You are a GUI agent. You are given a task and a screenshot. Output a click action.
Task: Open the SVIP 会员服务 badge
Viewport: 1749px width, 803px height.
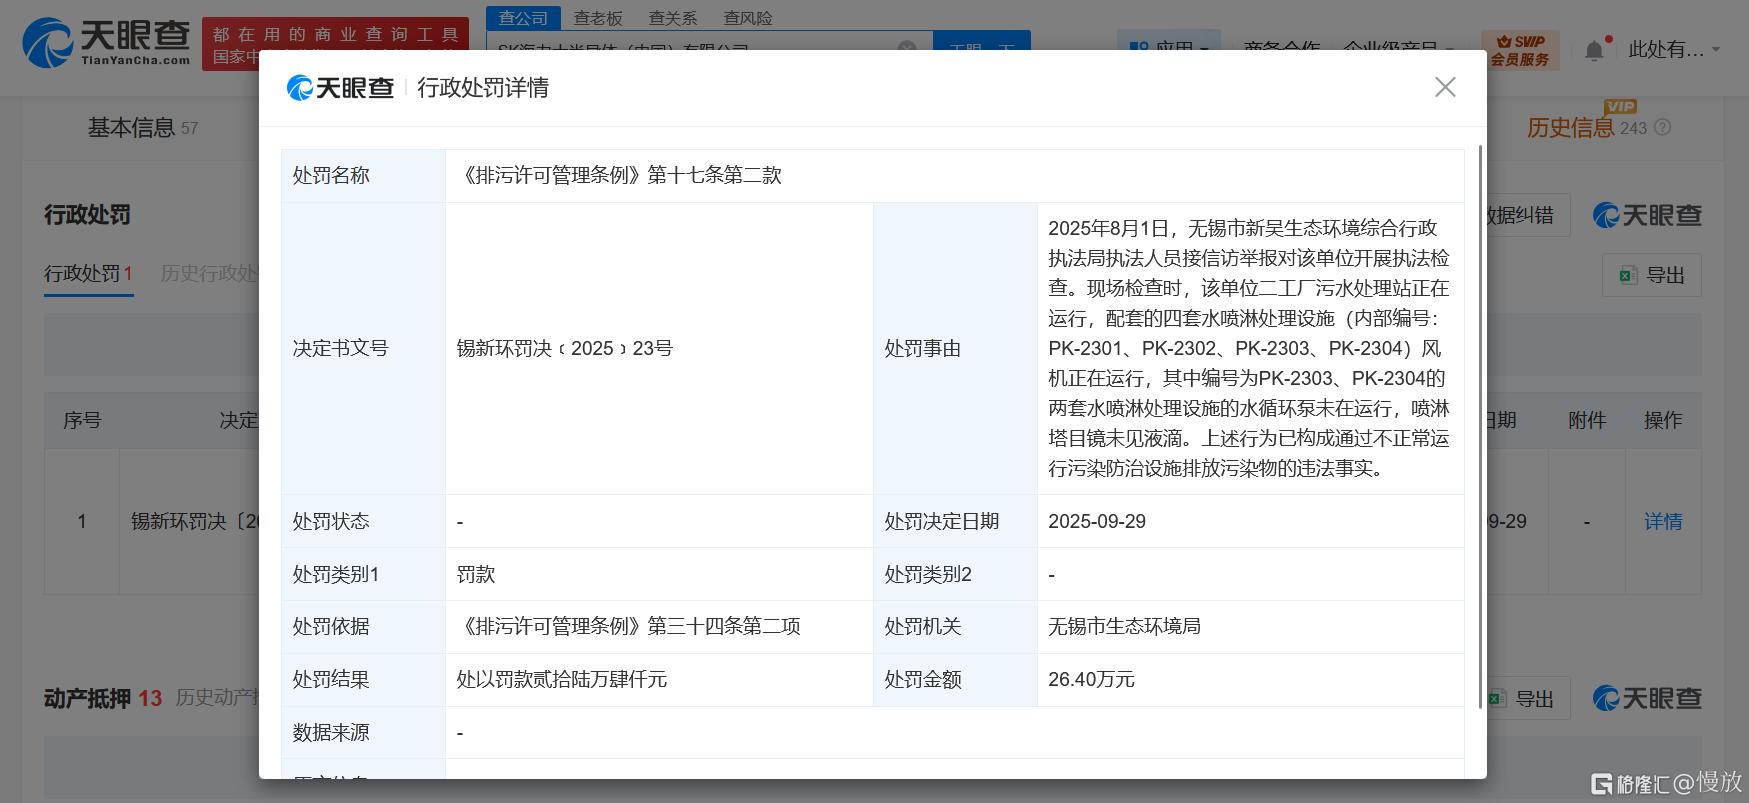(1519, 49)
